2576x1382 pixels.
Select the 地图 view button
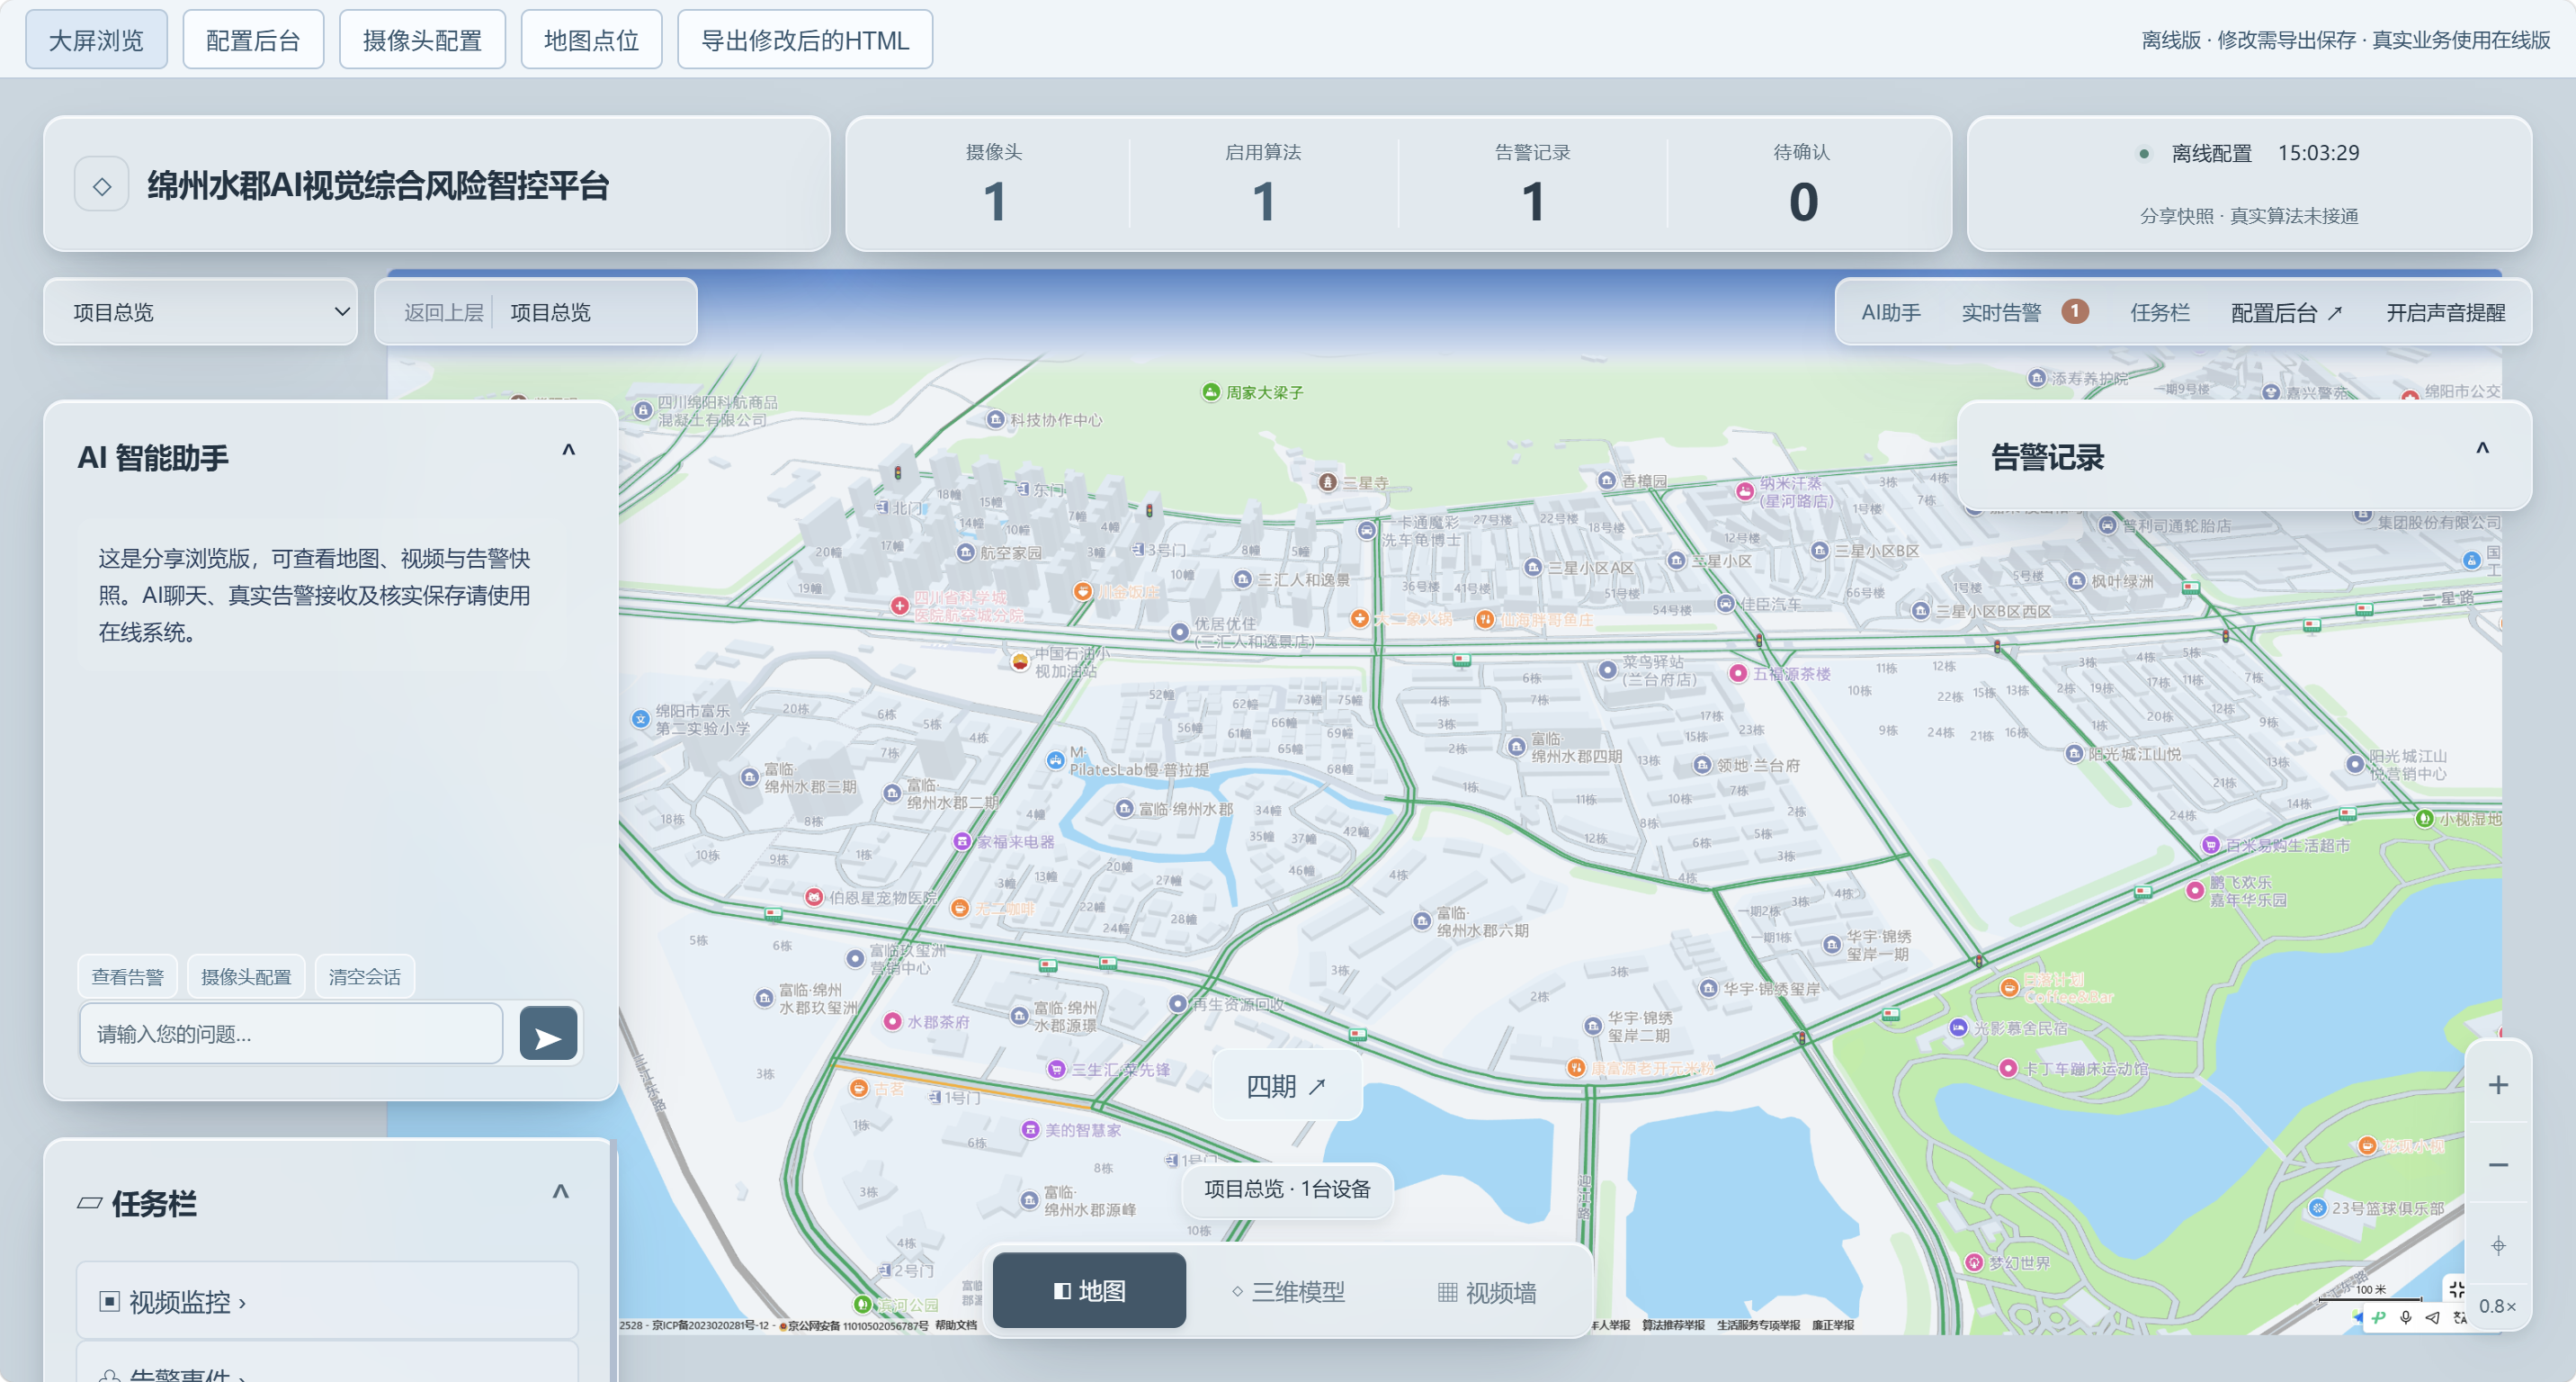(x=1089, y=1291)
